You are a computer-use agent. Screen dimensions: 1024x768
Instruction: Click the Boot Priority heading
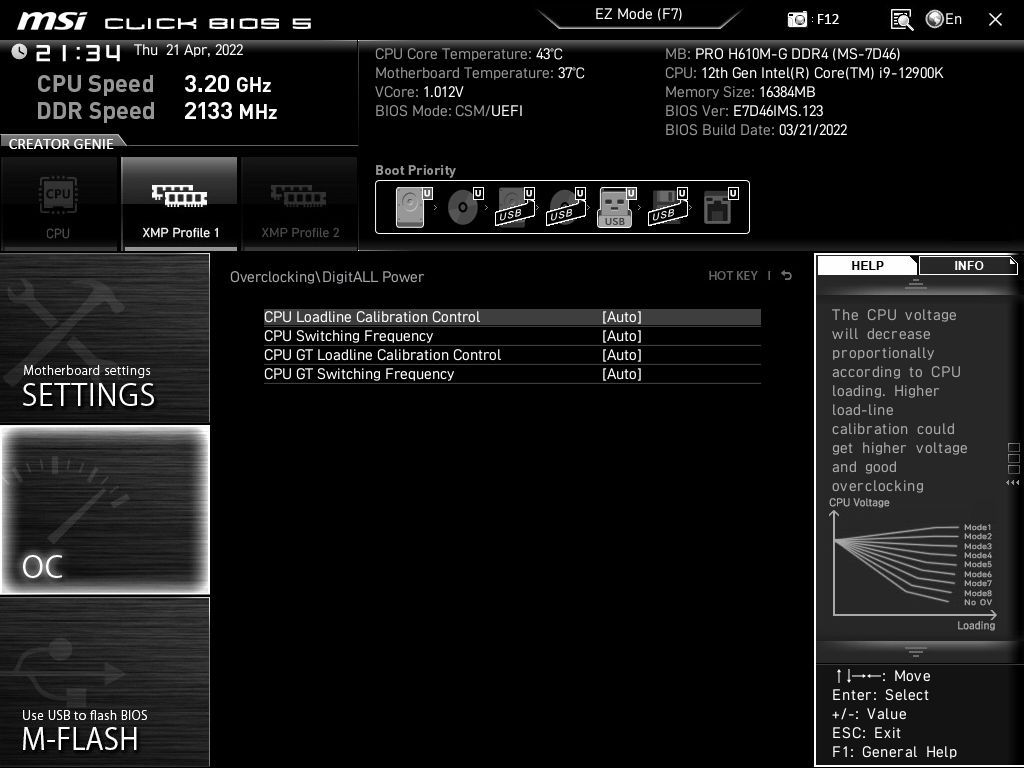415,170
